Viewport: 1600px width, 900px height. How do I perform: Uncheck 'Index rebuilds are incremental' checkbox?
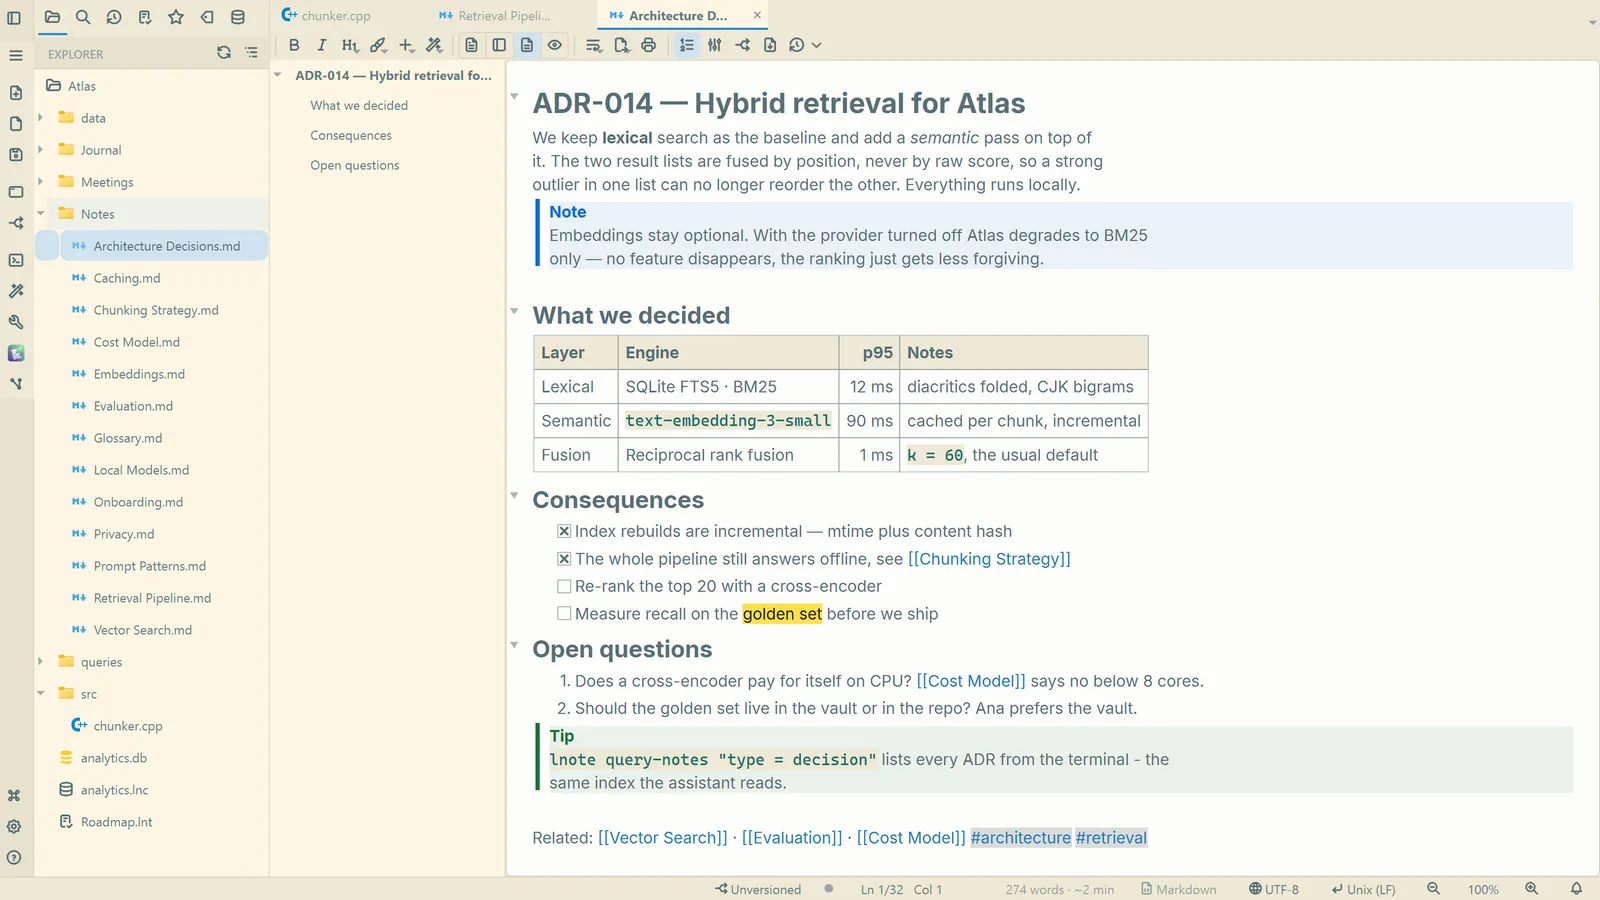pos(564,531)
